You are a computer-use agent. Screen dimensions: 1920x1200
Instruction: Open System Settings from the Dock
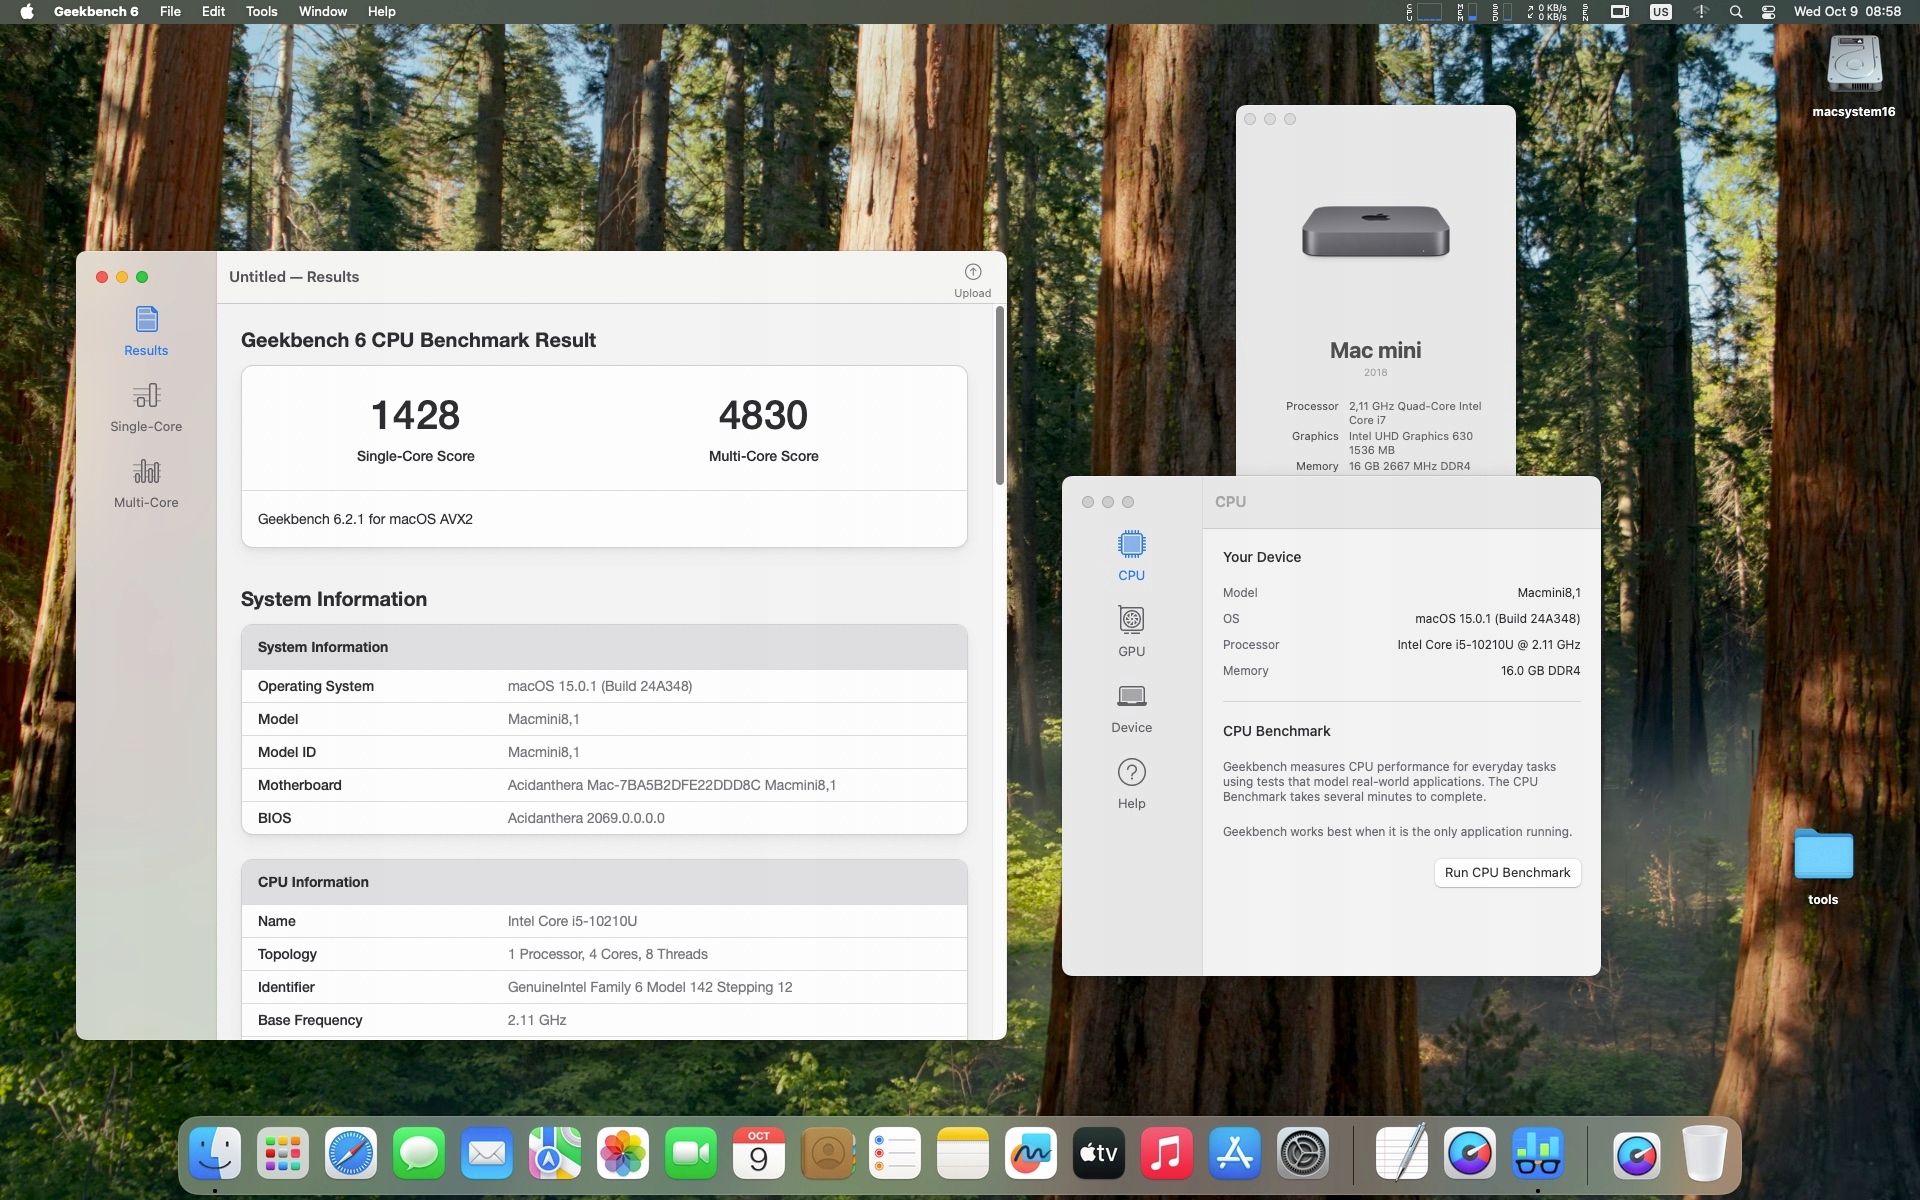[x=1302, y=1154]
